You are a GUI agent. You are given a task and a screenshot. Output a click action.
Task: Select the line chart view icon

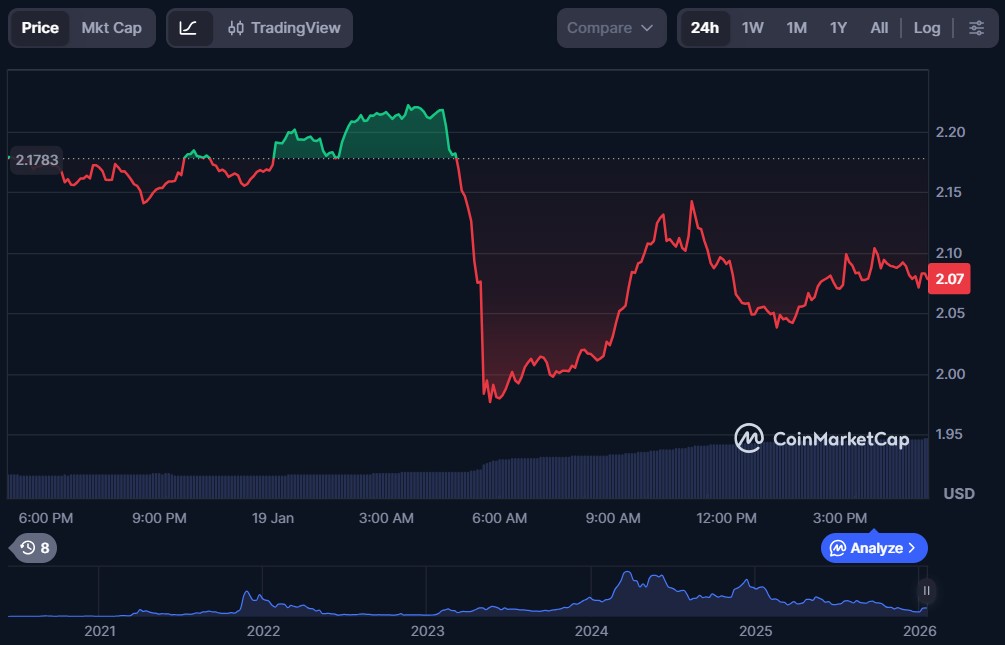(188, 28)
